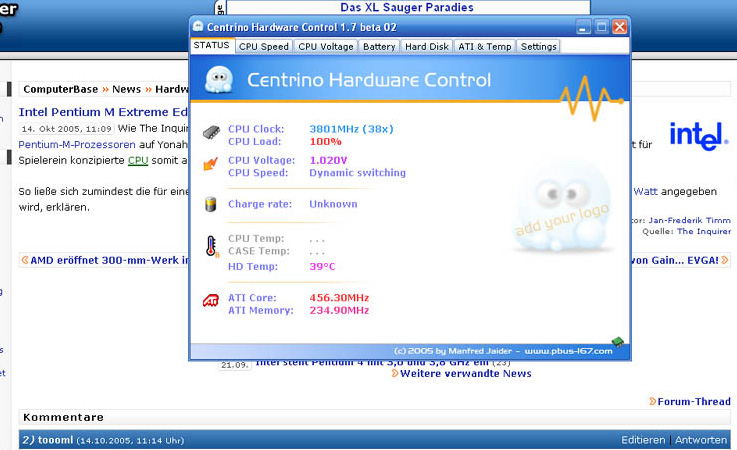Click News breadcrumb in browser page
Screen dimensions: 737x450
[126, 89]
